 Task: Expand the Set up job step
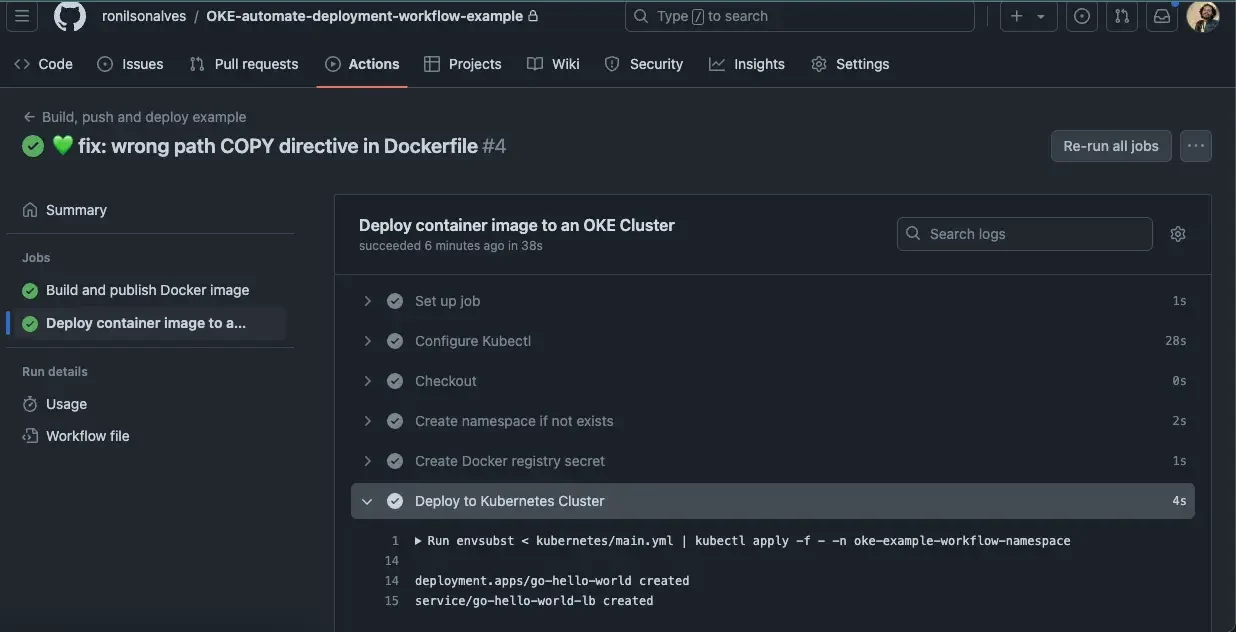[x=772, y=301]
